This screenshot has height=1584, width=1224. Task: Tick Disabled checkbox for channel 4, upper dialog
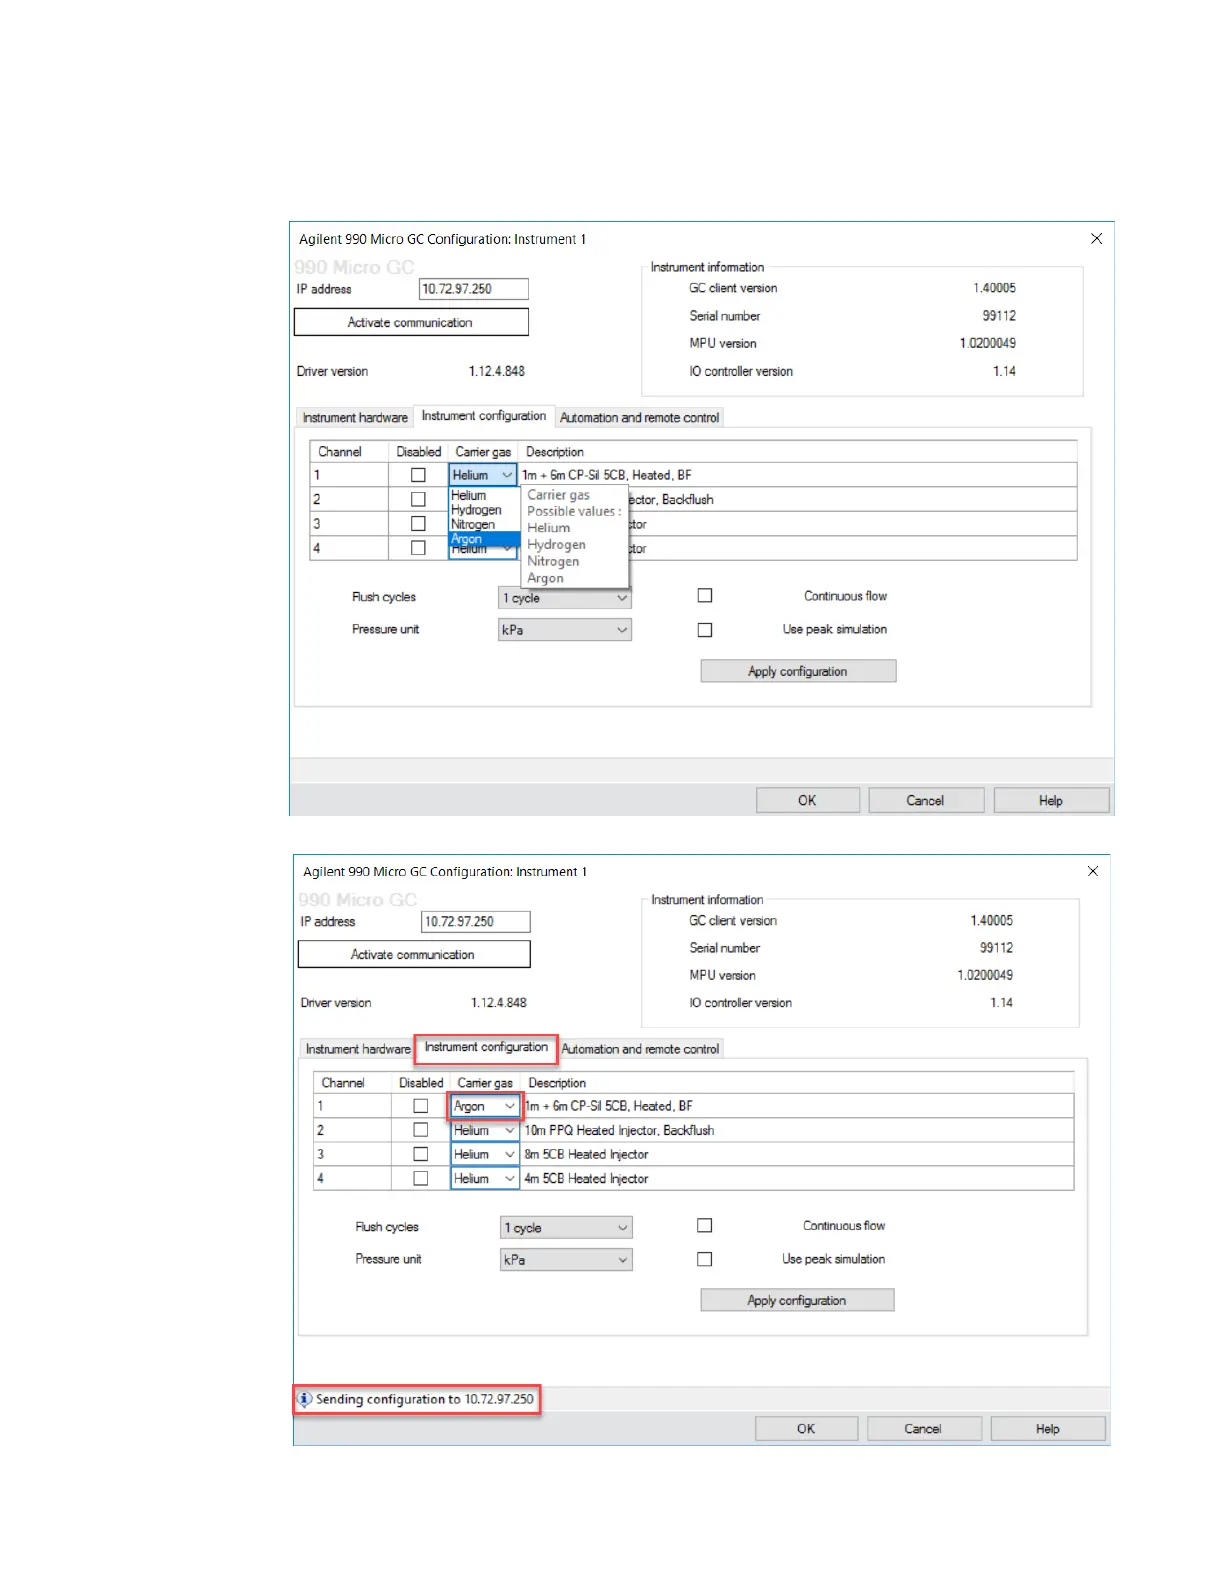[x=418, y=548]
